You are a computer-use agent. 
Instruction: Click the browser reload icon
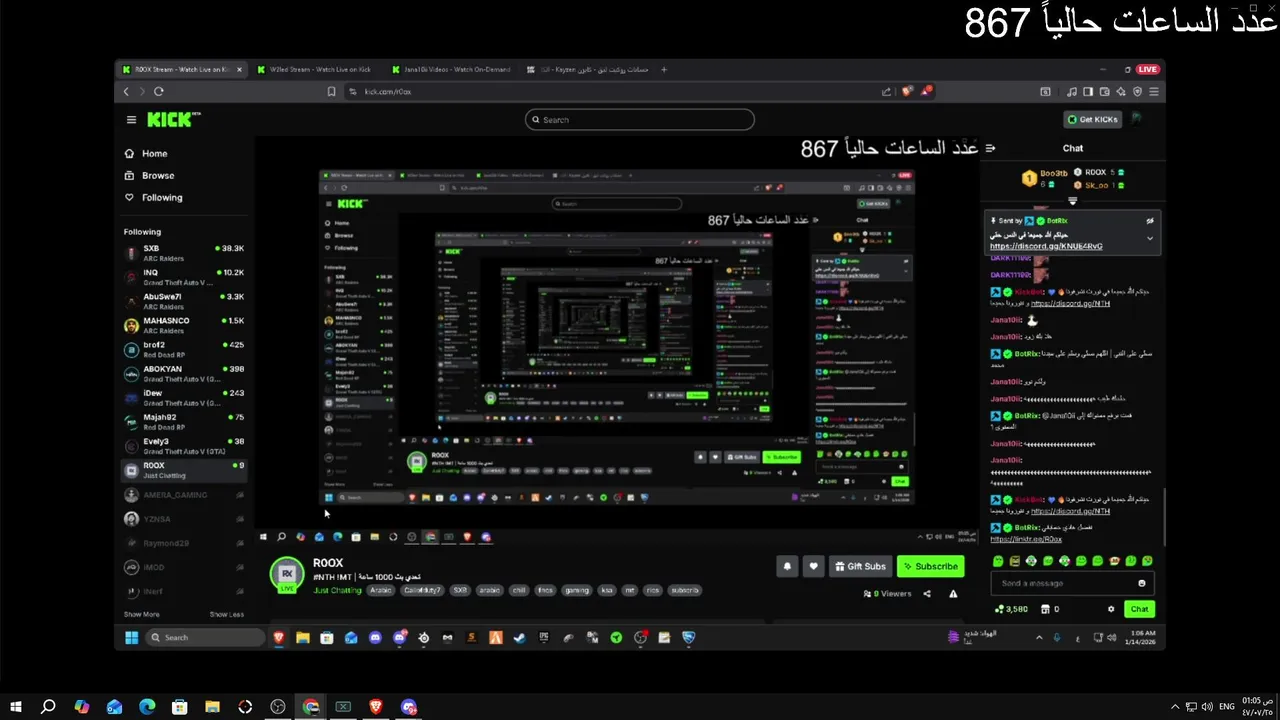158,91
